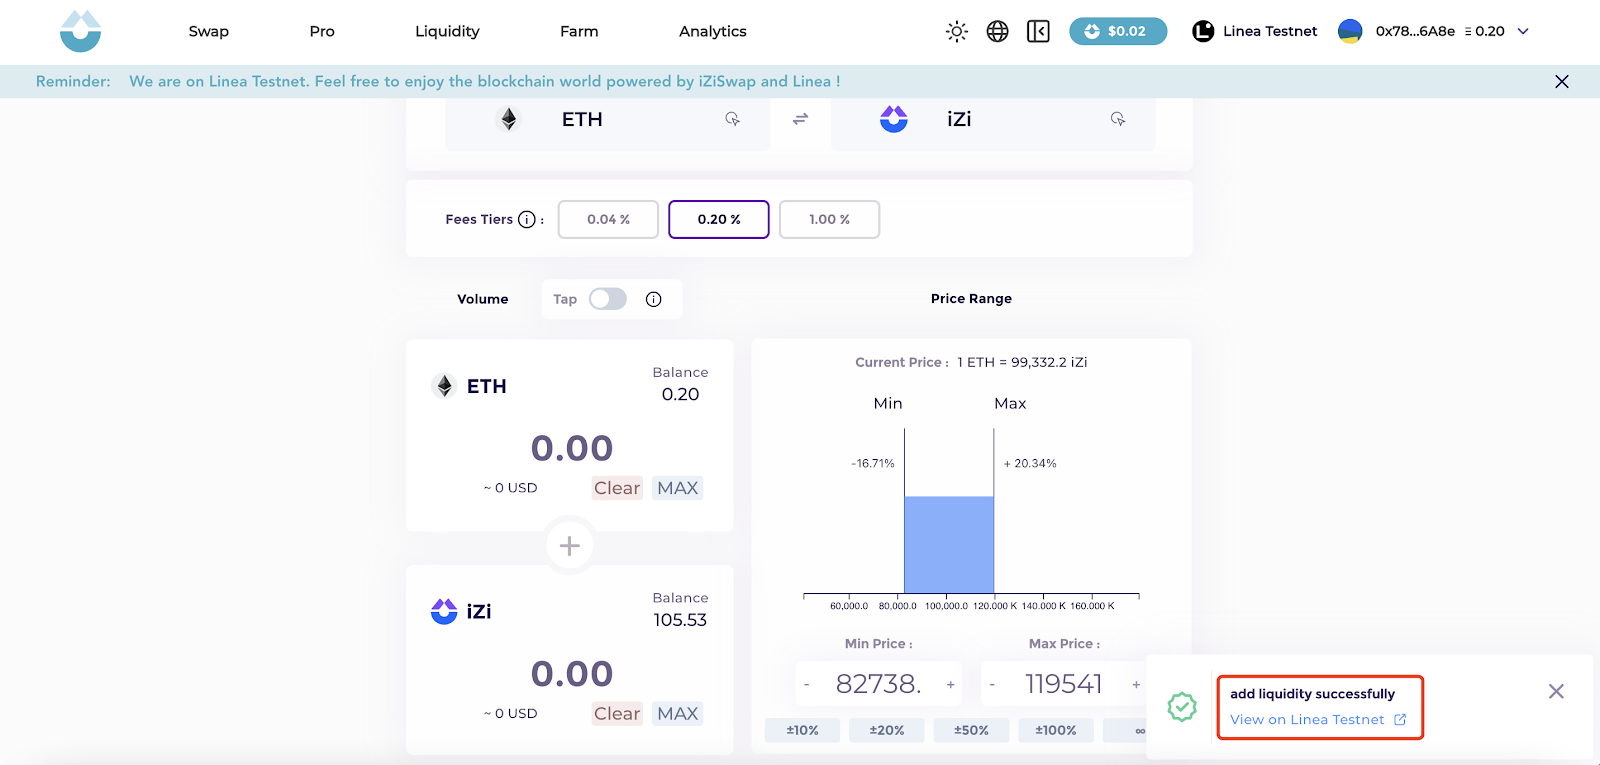The height and width of the screenshot is (765, 1600).
Task: Set MAX ETH amount
Action: pos(678,488)
